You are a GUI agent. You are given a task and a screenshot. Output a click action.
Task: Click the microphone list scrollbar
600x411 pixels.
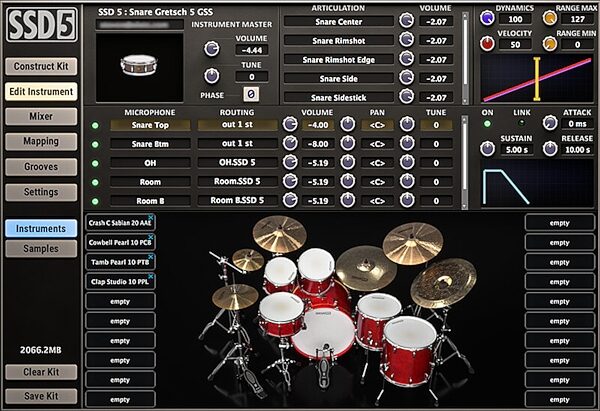tap(464, 162)
